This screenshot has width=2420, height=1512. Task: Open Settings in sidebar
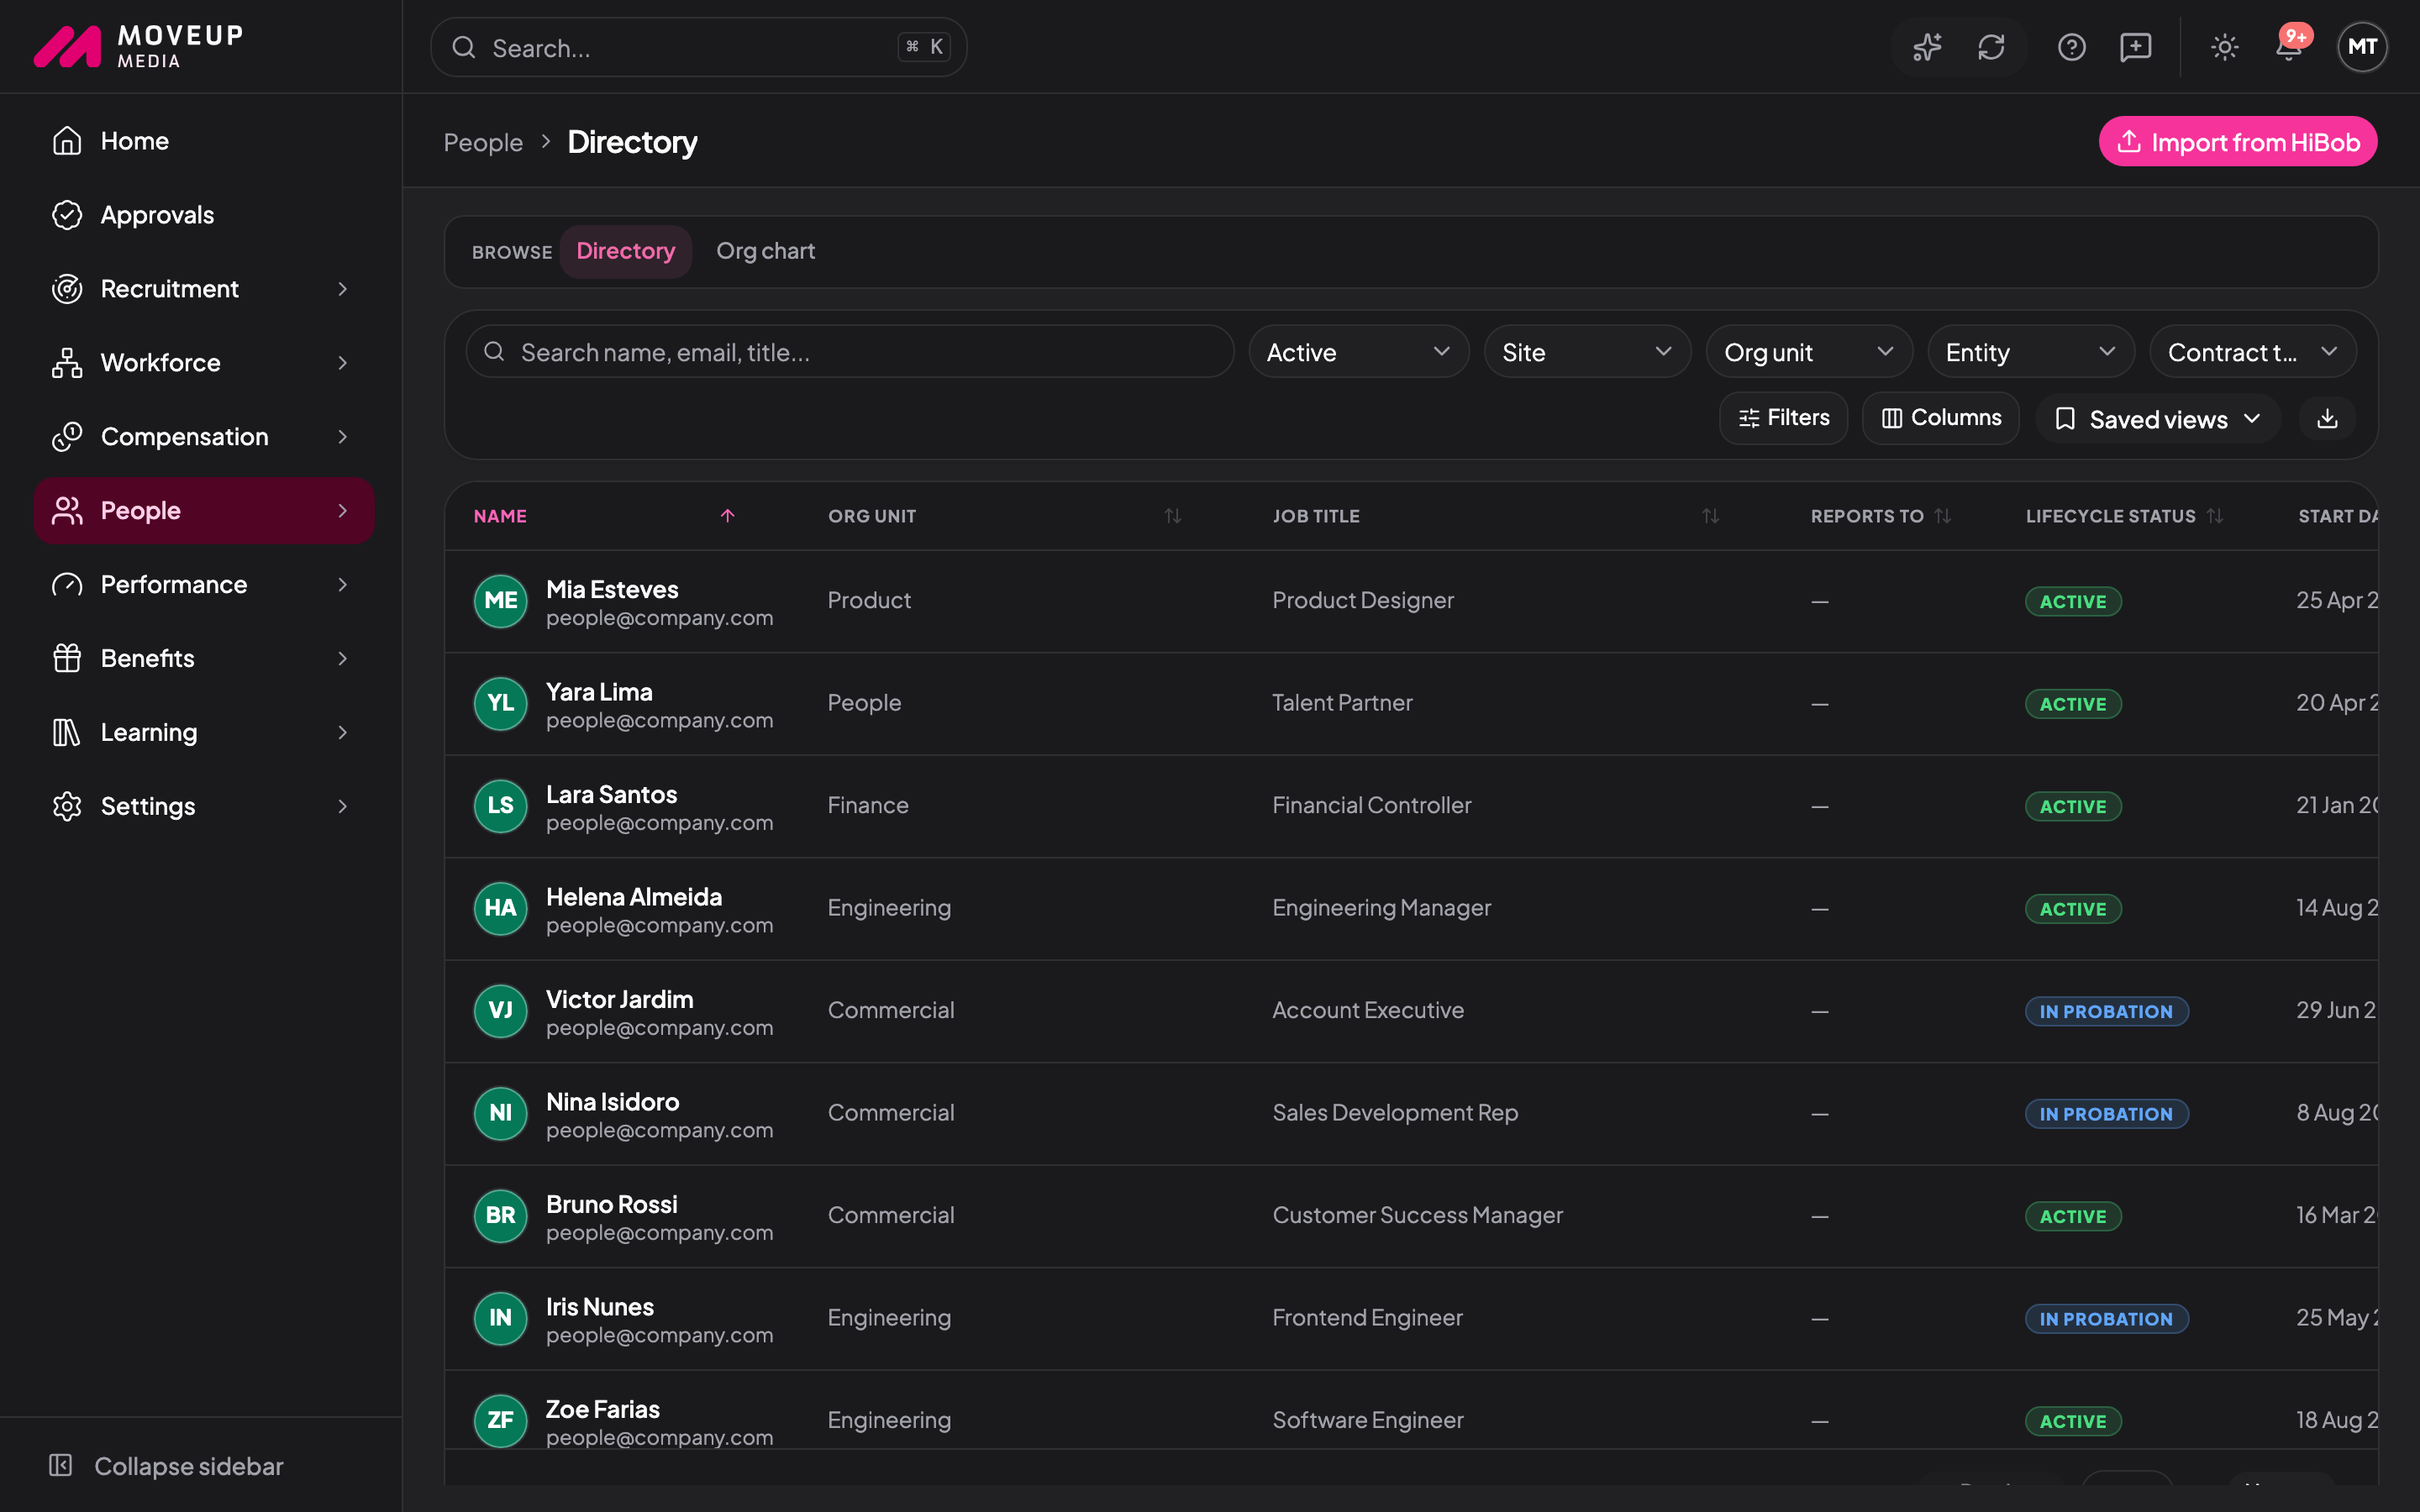204,807
